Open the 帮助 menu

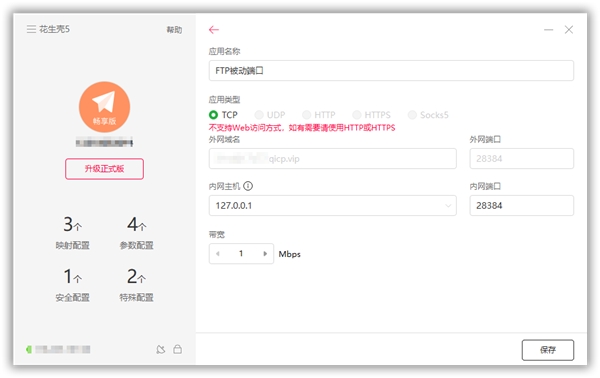[174, 30]
